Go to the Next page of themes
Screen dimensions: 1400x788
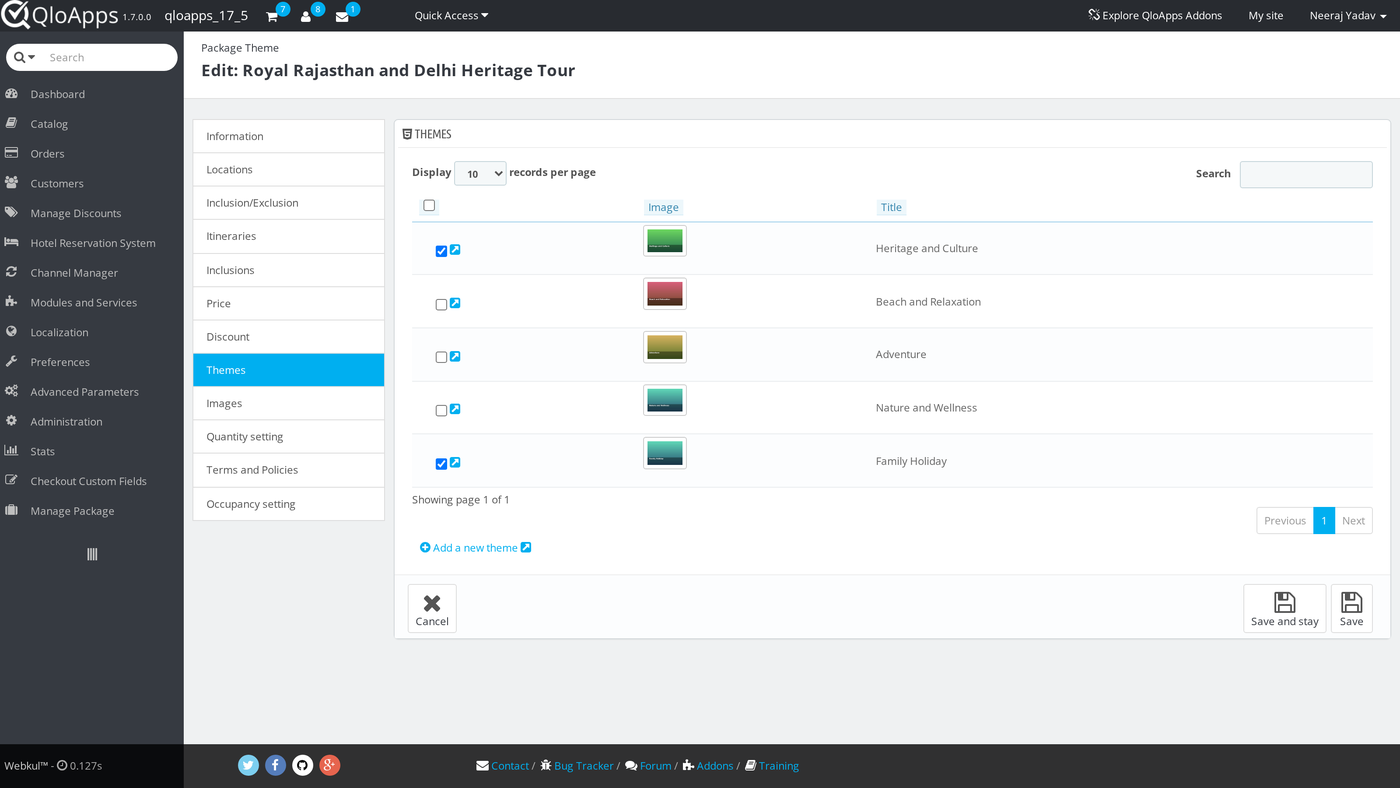coord(1353,520)
